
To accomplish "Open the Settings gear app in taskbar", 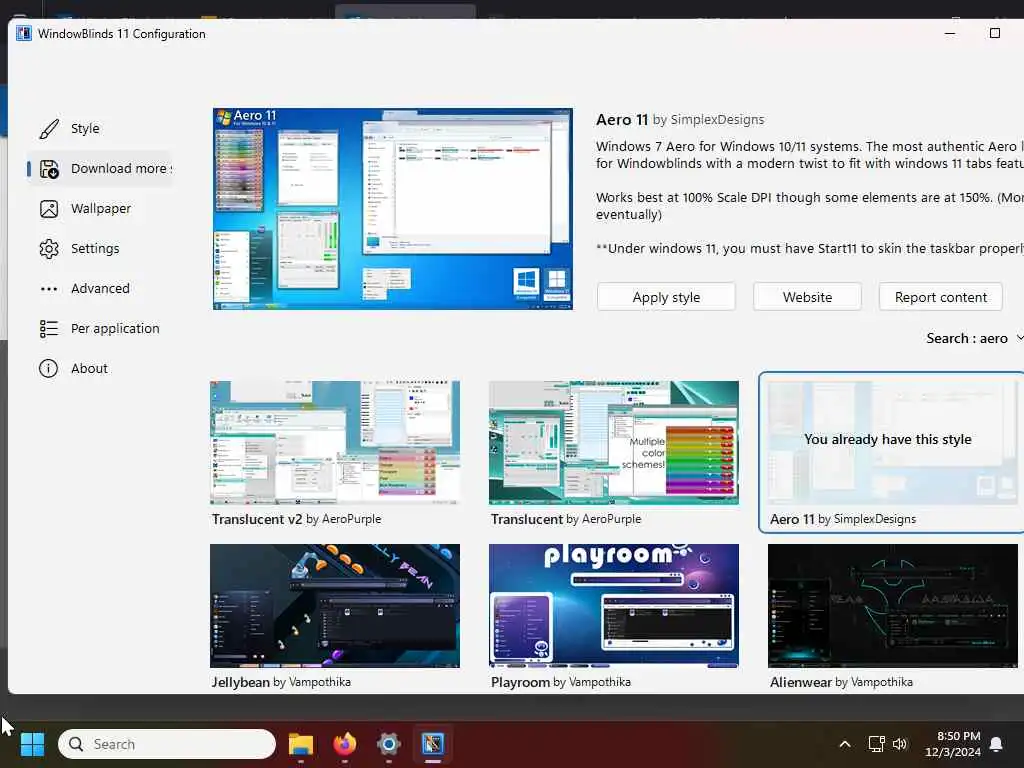I will [389, 744].
